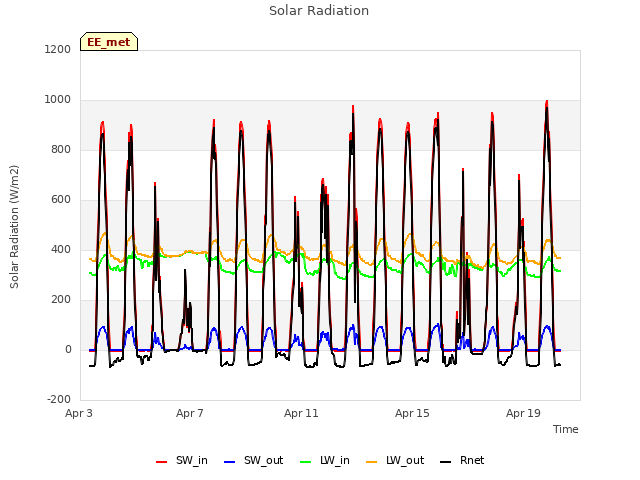This screenshot has height=480, width=640.
Task: Click the 1000 y-axis tick label
Action: [58, 100]
